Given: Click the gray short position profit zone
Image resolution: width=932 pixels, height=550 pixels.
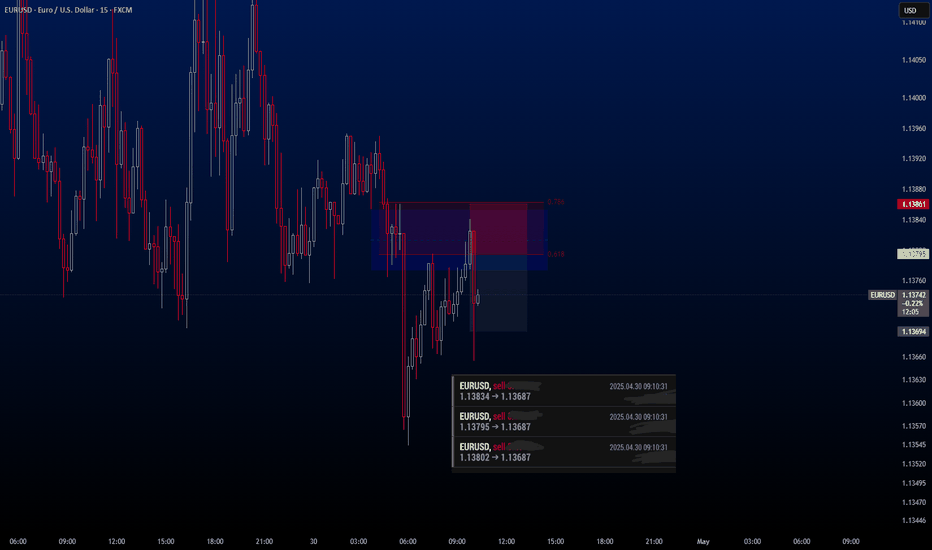Looking at the screenshot, I should click(x=498, y=293).
